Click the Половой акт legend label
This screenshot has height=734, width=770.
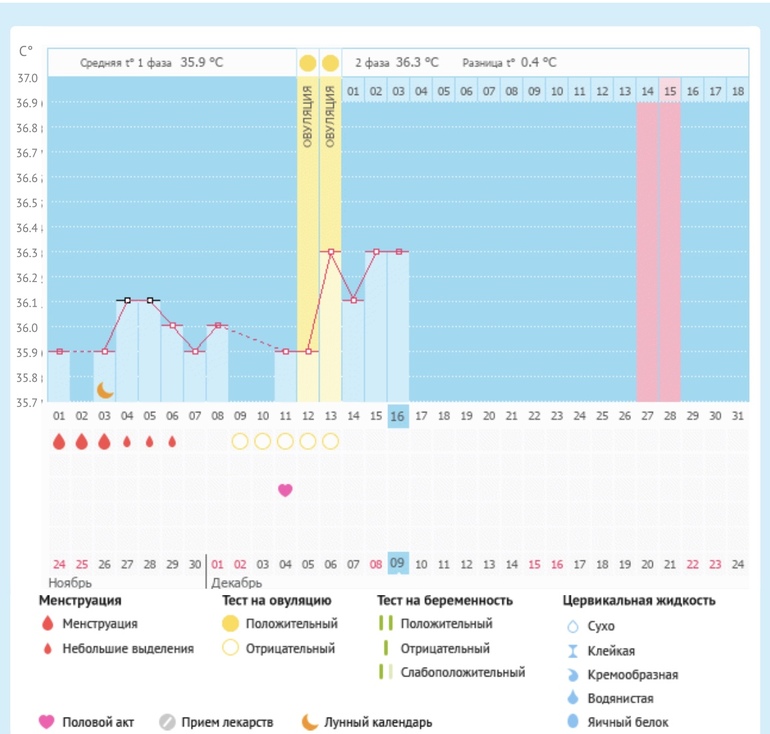point(97,722)
